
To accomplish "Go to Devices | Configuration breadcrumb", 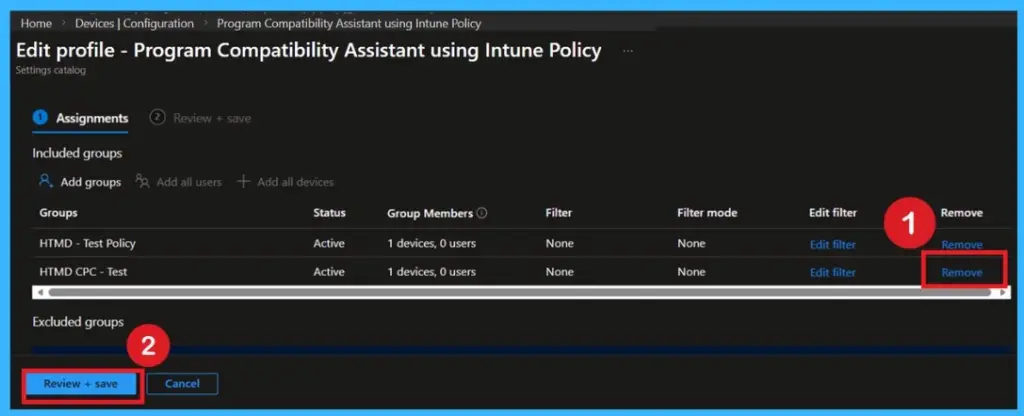I will pos(134,24).
